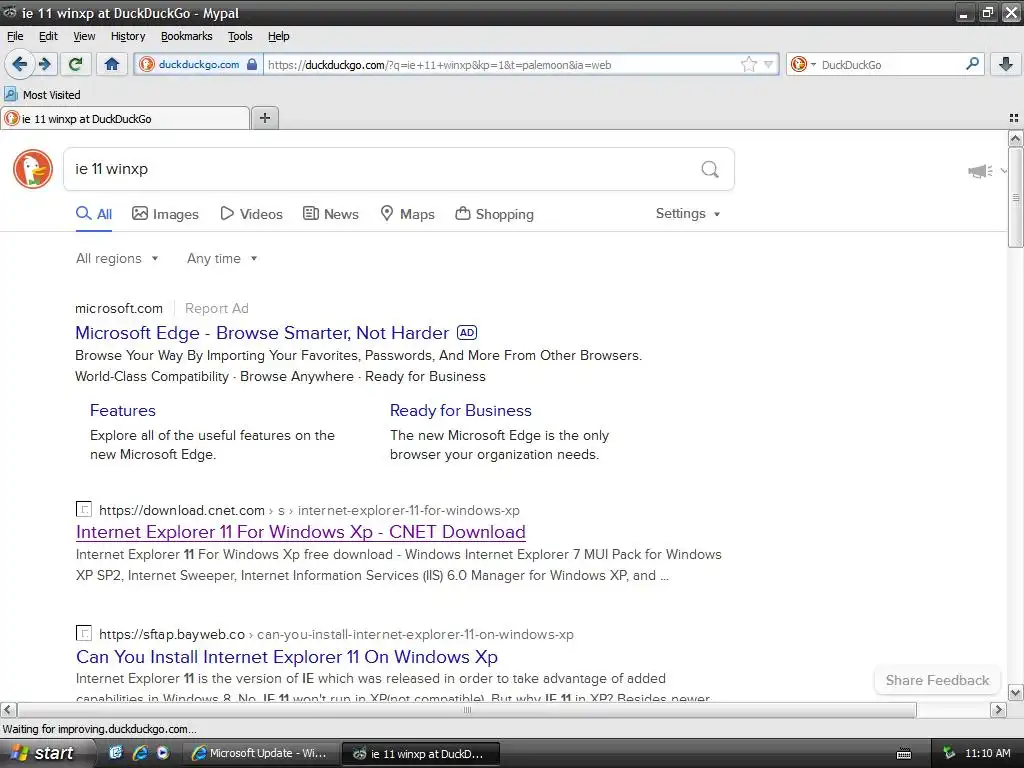This screenshot has height=768, width=1024.
Task: Click the DuckDuckGo duck logo
Action: pos(33,169)
